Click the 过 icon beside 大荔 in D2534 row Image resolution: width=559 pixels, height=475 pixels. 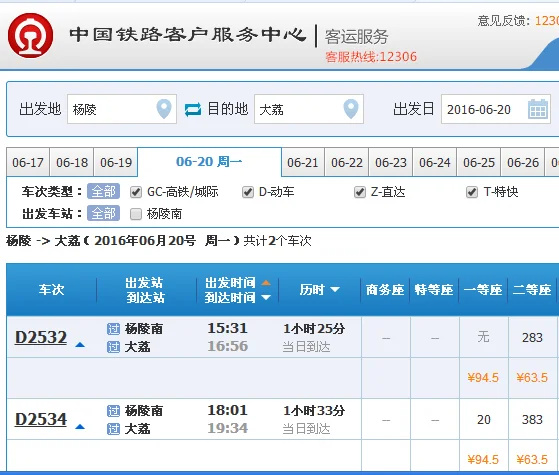(x=113, y=429)
